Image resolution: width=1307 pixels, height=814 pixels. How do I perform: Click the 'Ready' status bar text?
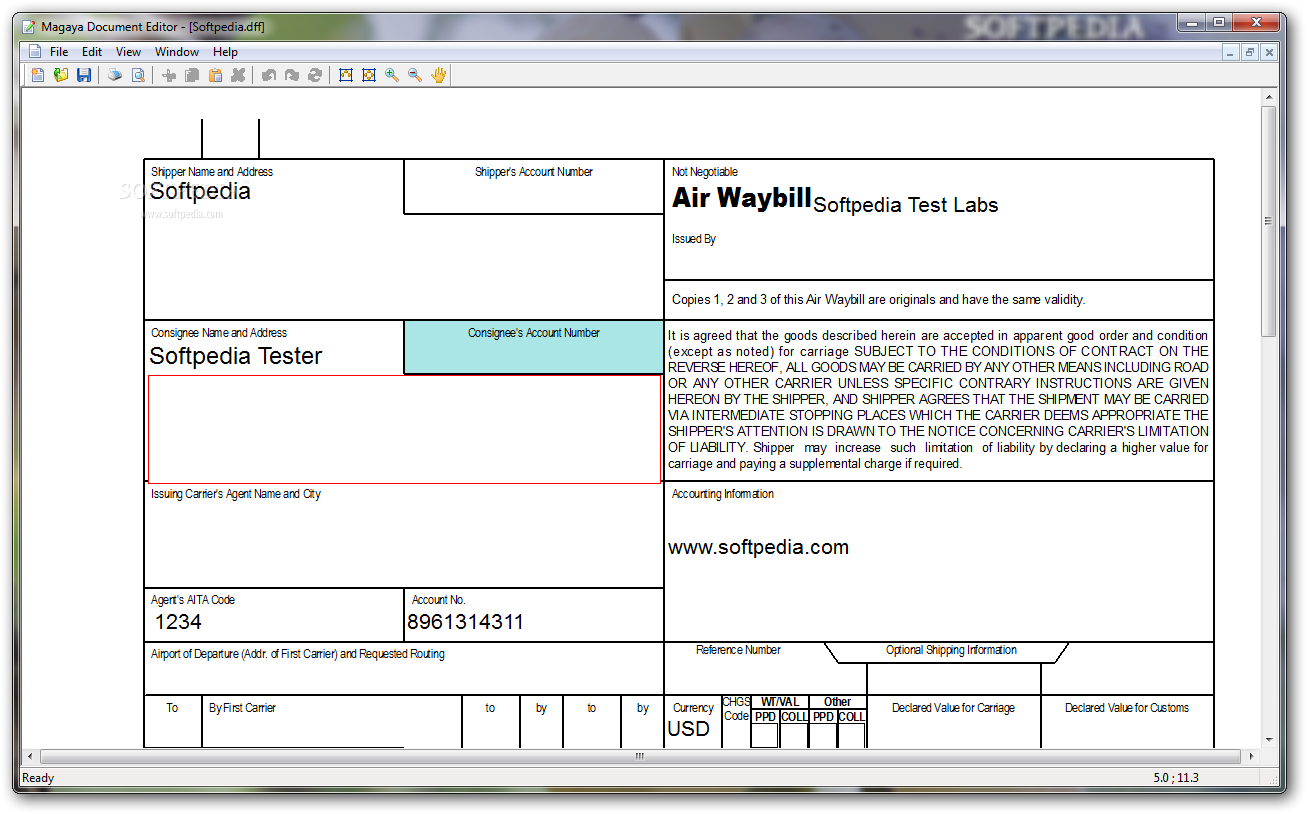pos(38,778)
